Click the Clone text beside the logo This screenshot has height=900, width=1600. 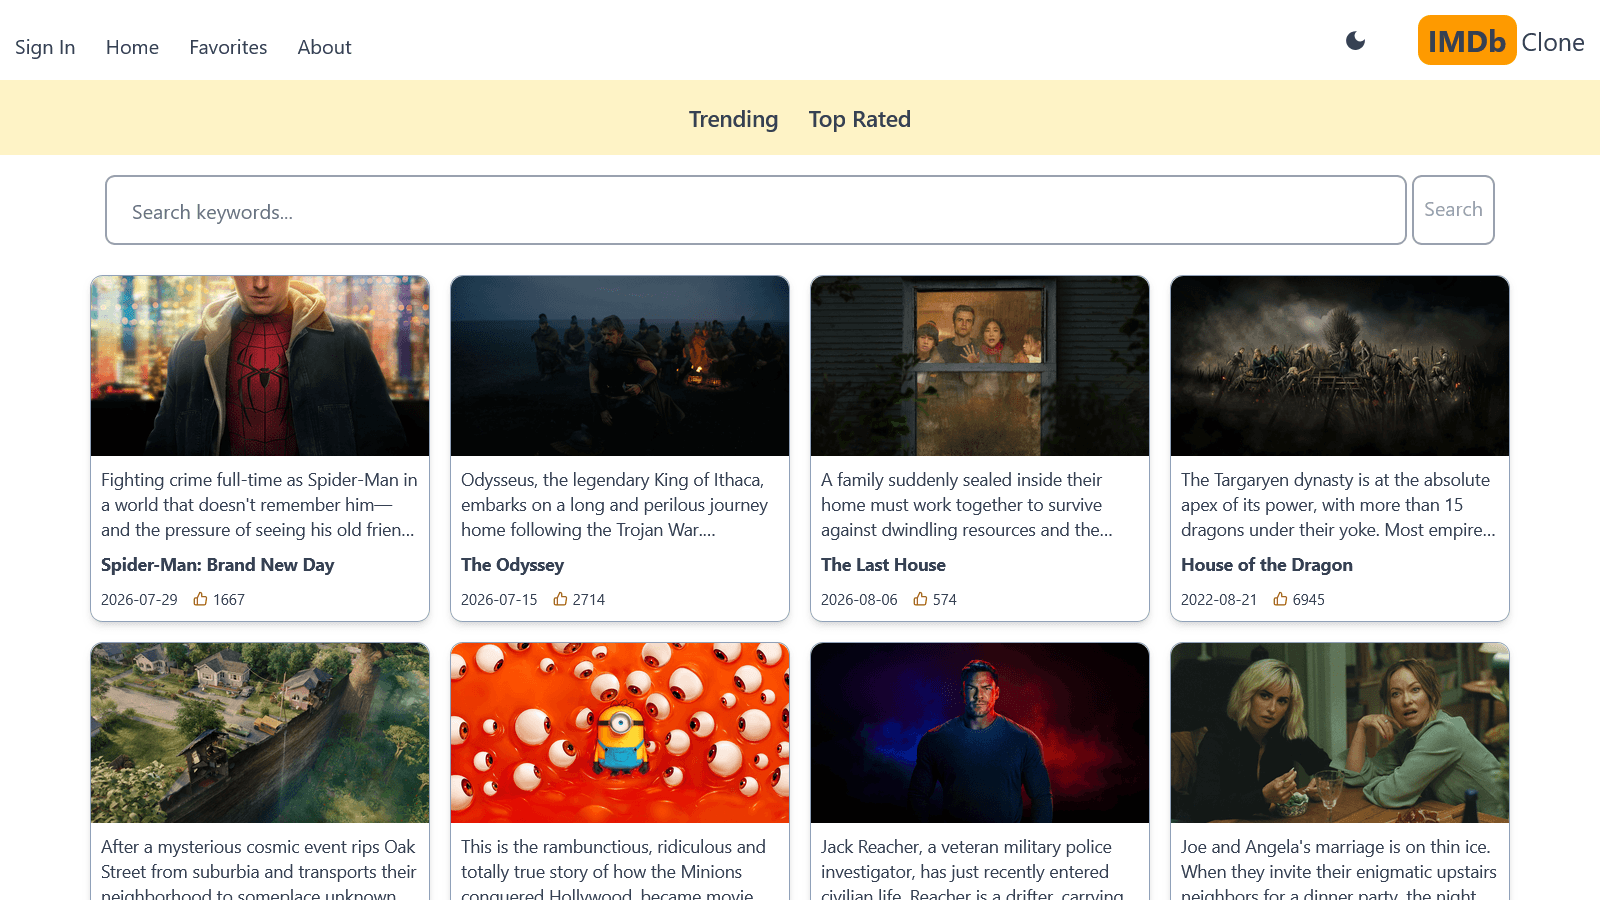(x=1552, y=42)
